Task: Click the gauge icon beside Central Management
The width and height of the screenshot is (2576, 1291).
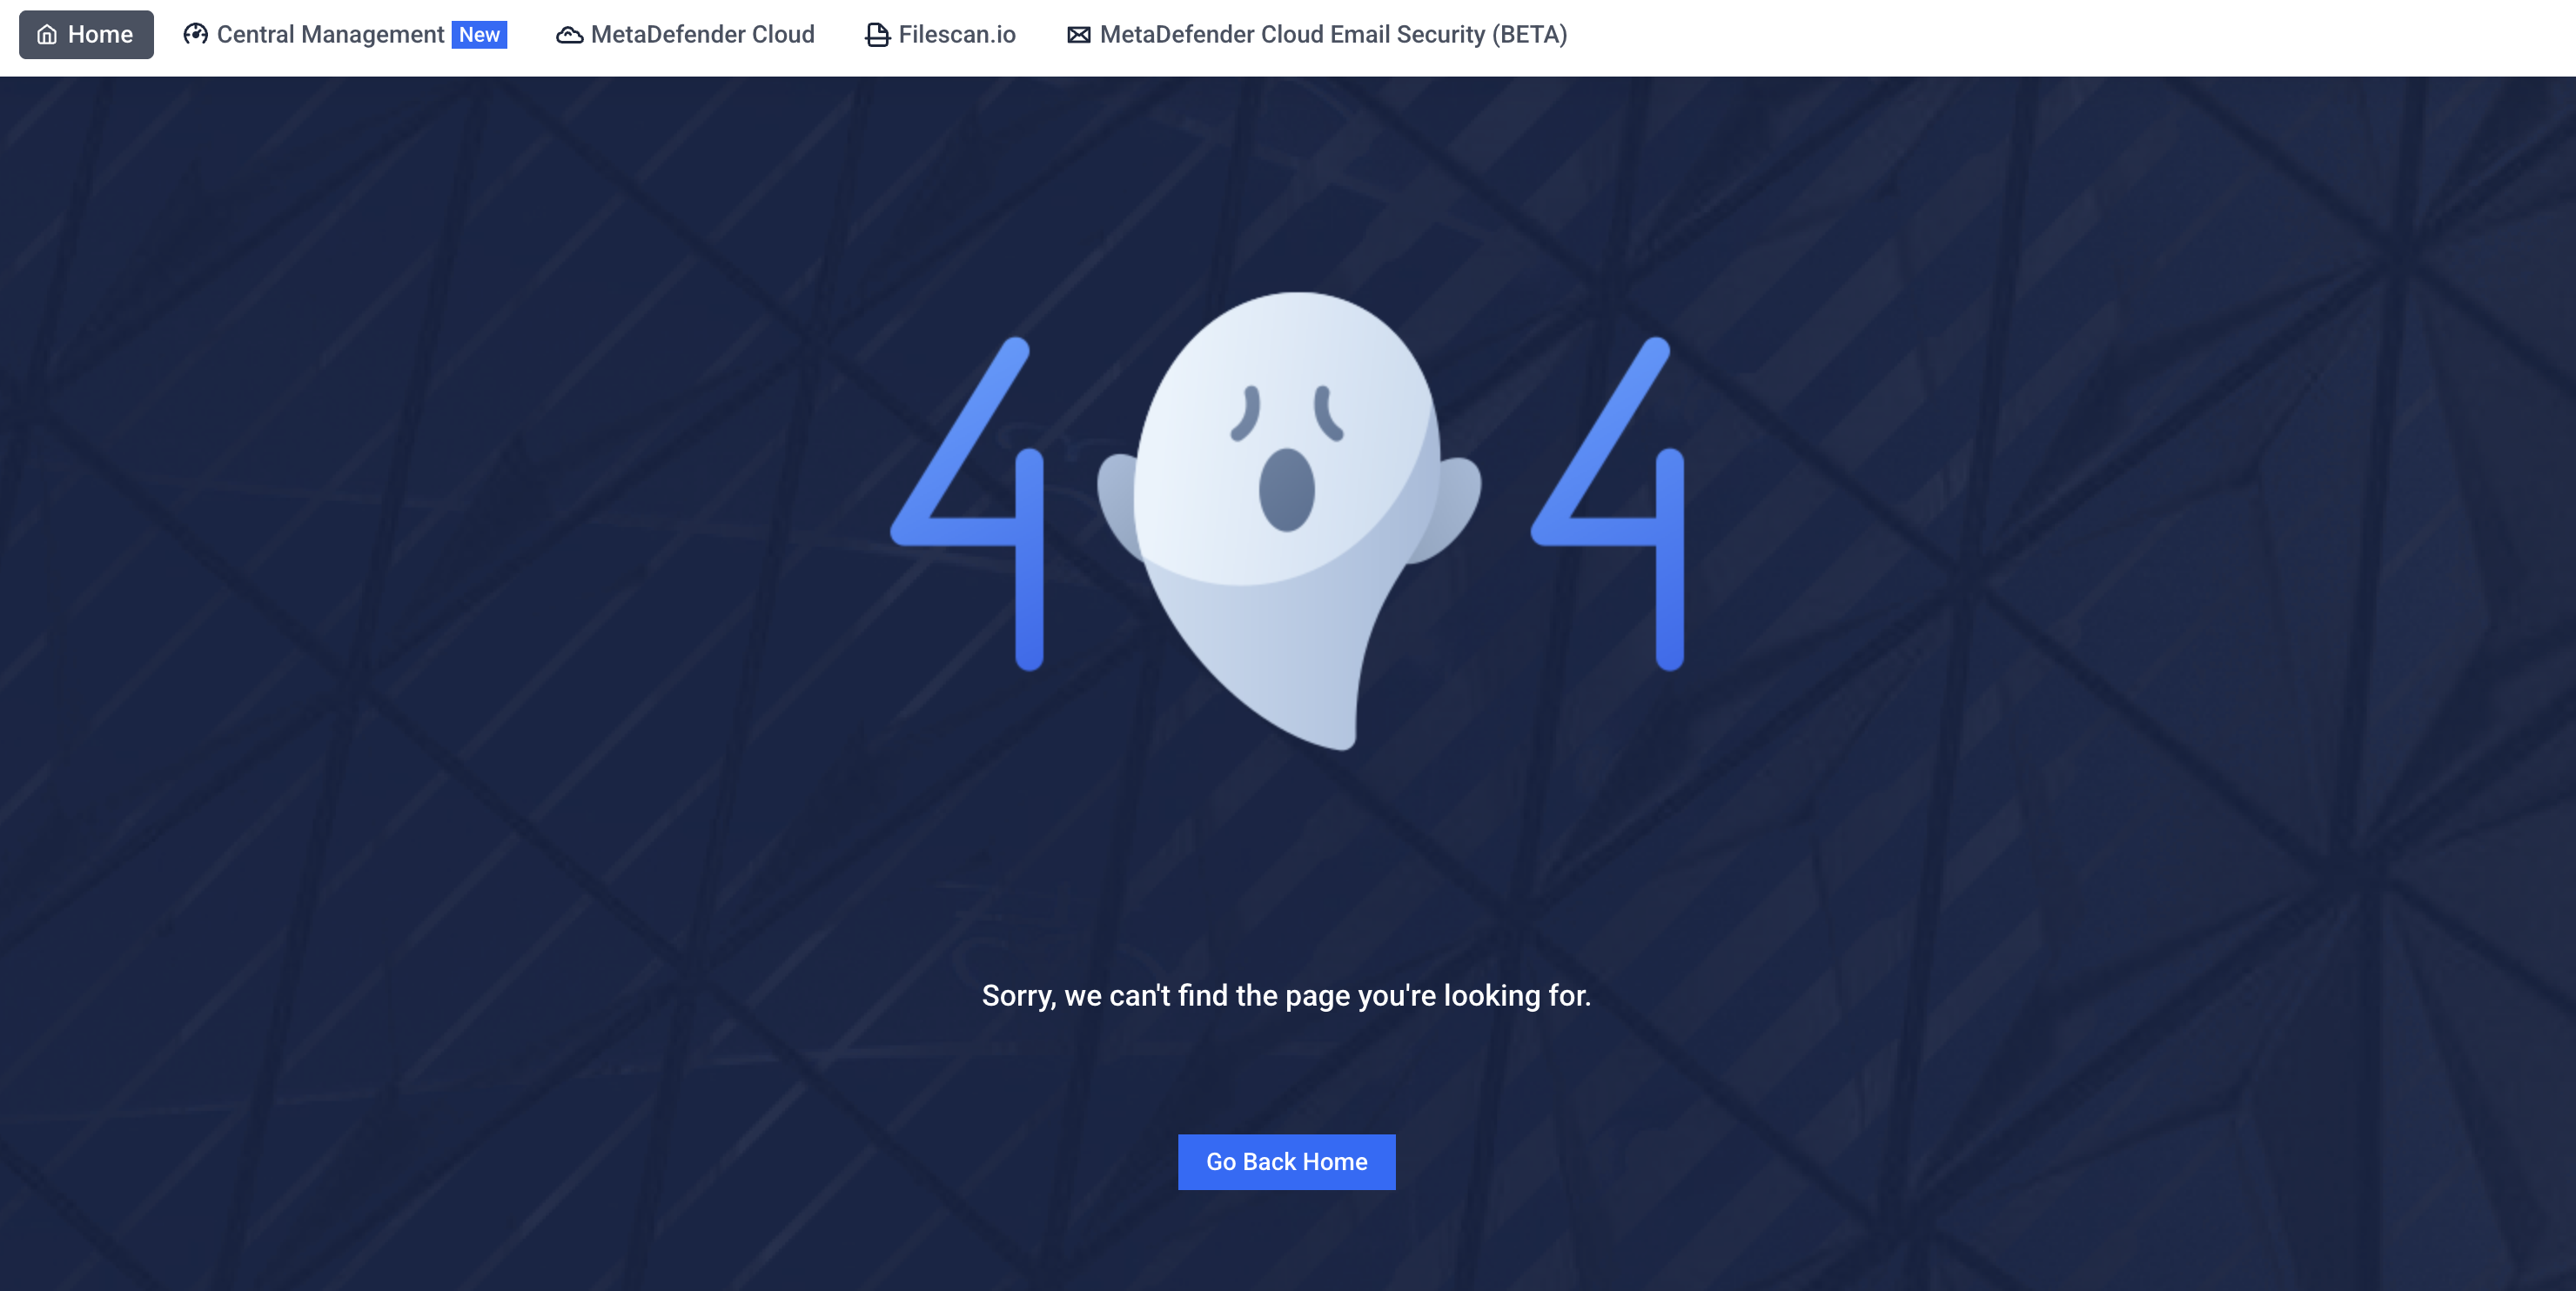Action: click(195, 35)
